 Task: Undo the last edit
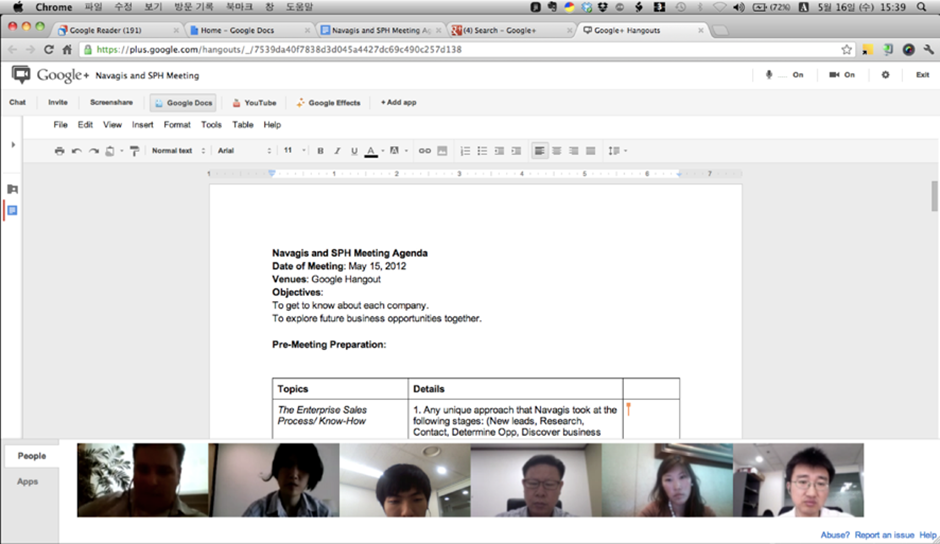(x=76, y=151)
